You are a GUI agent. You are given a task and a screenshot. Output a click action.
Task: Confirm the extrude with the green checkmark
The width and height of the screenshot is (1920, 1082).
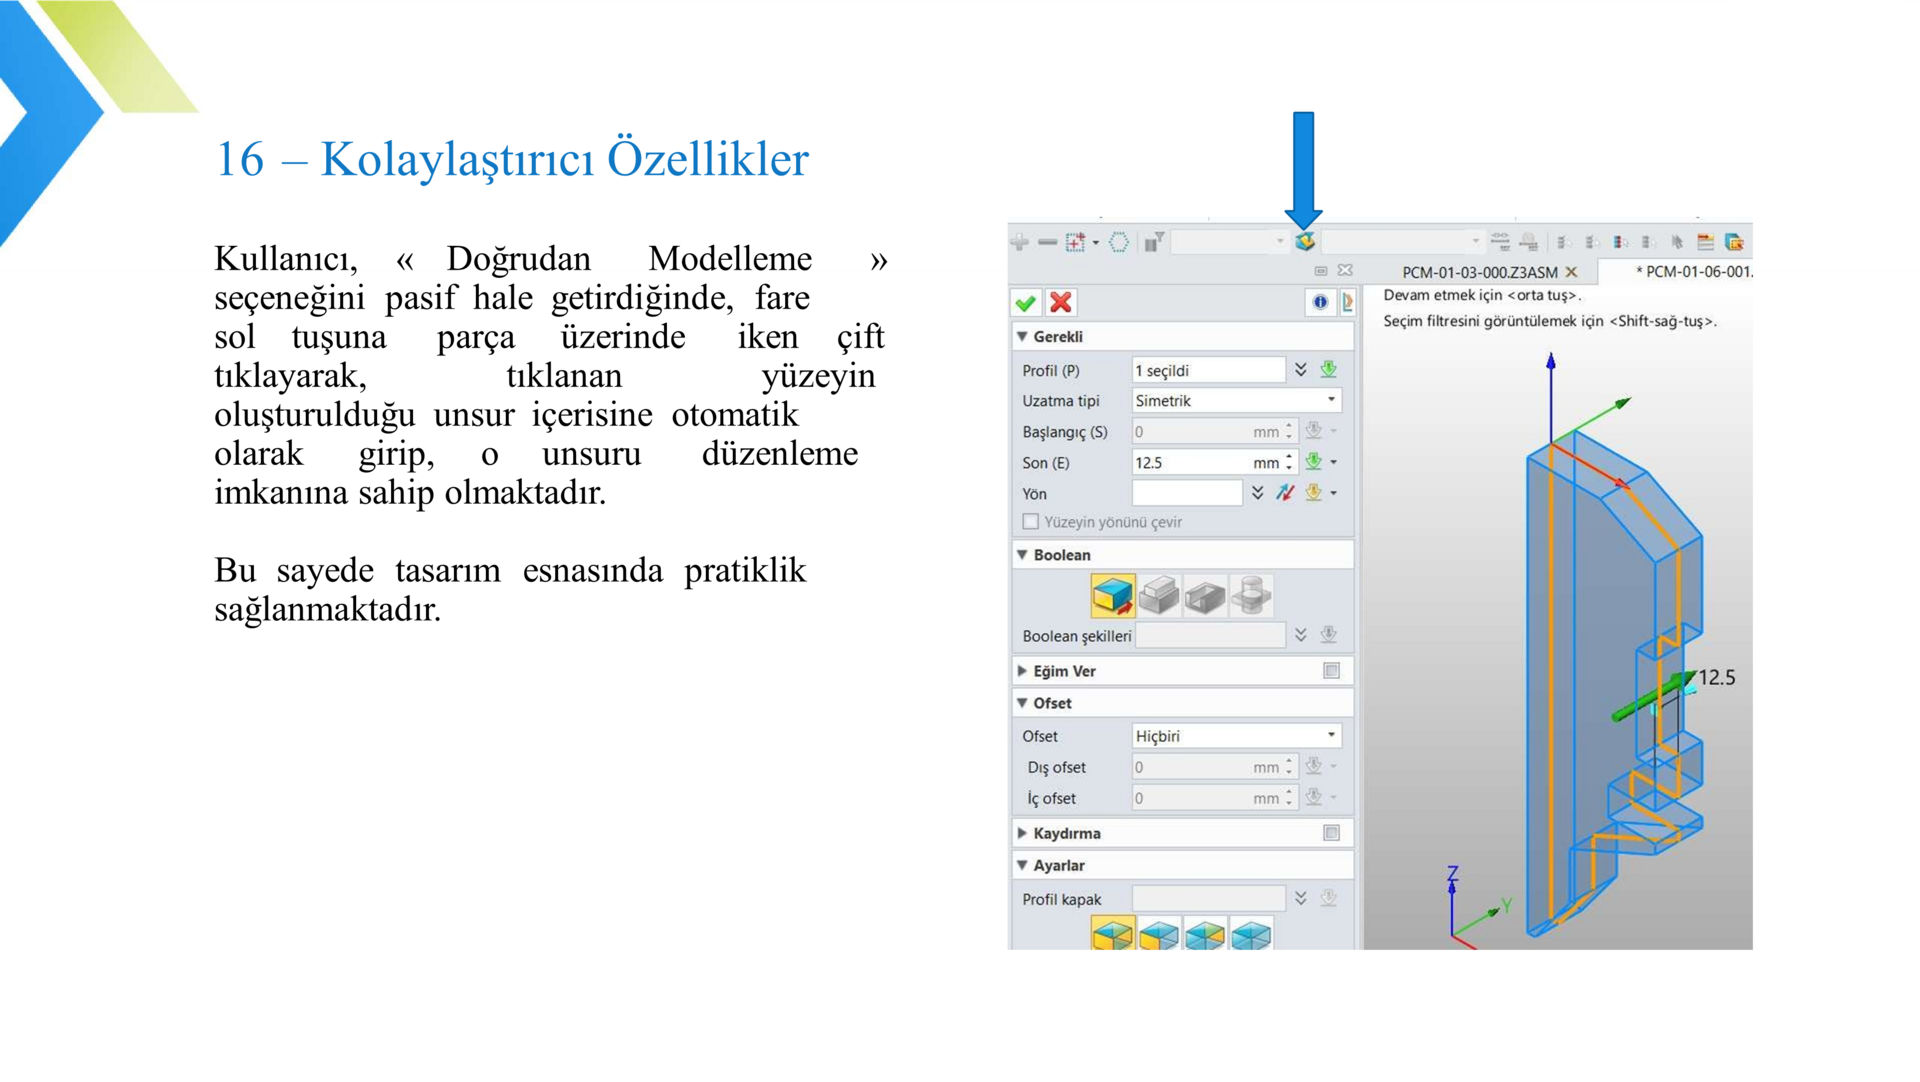1025,302
